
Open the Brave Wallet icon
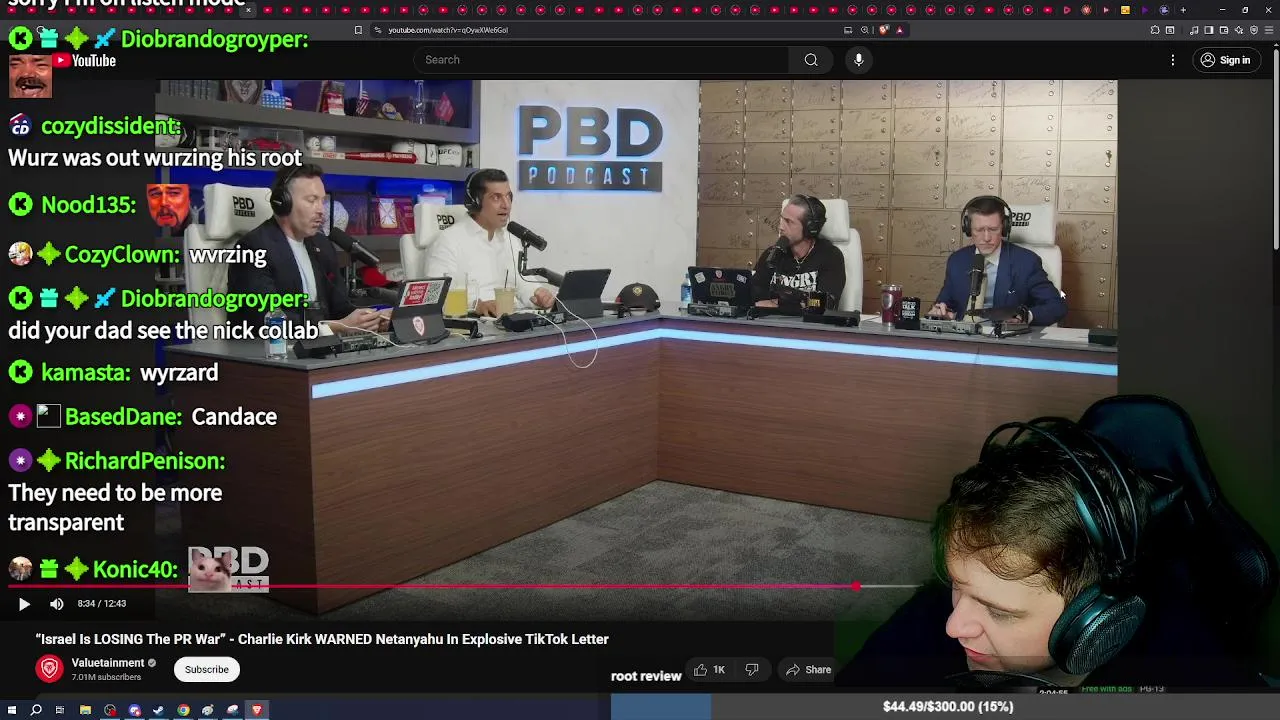tap(1224, 30)
